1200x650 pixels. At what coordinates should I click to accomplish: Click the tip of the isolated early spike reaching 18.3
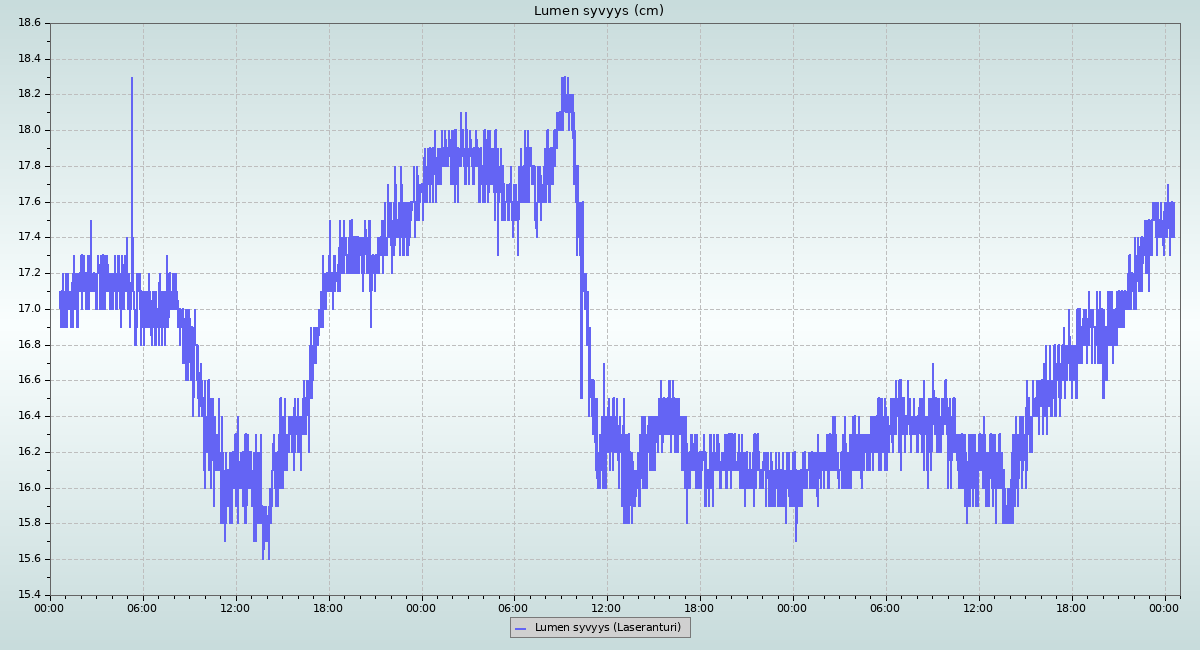coord(131,78)
